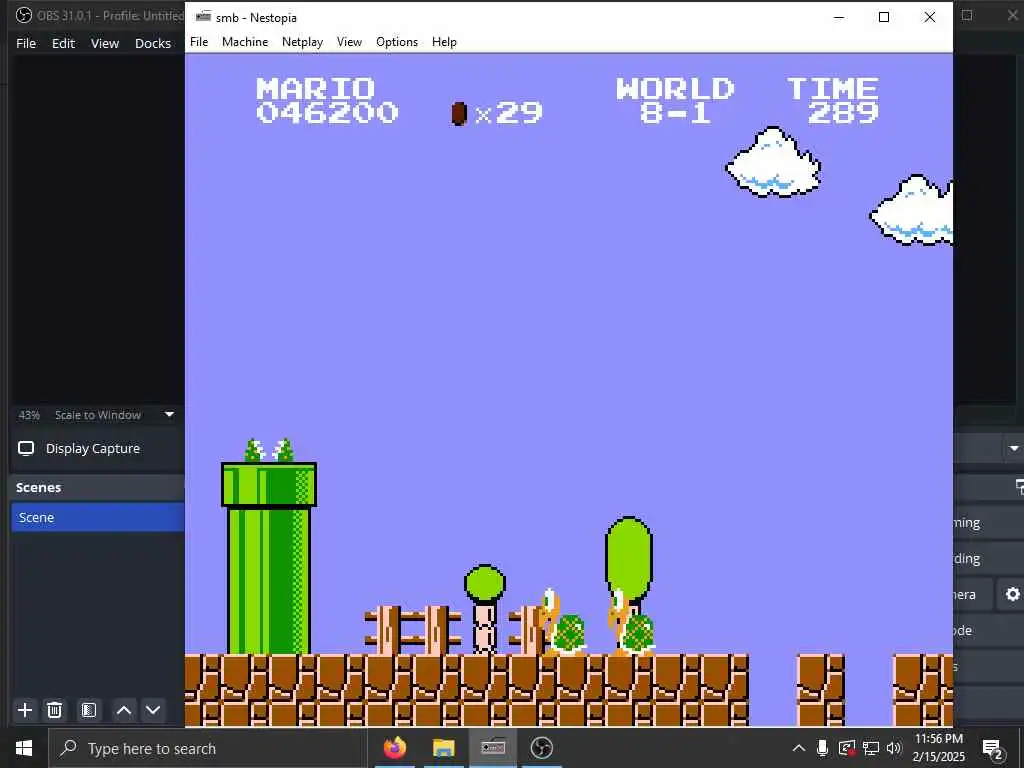Switch to OBS Studio taskbar icon
The height and width of the screenshot is (768, 1024).
click(x=541, y=748)
